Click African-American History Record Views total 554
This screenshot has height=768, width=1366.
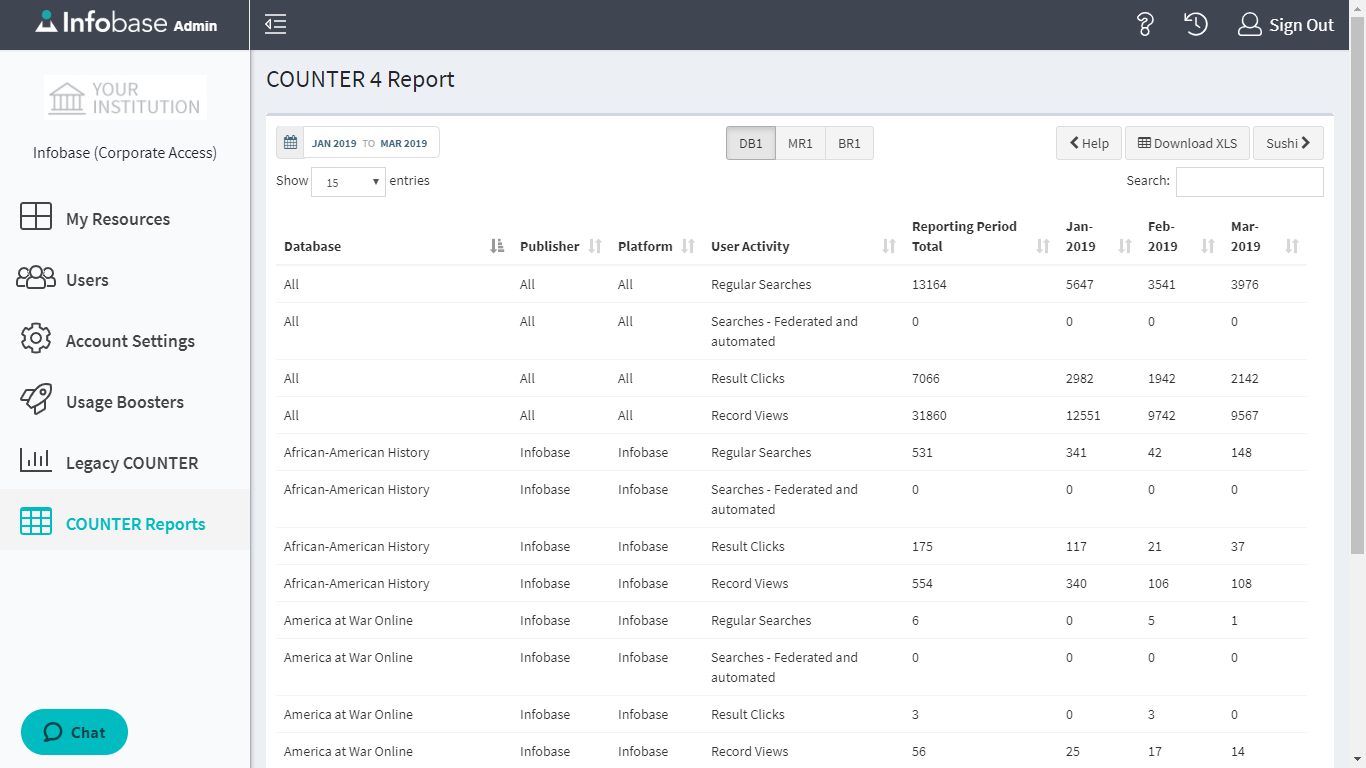(x=922, y=583)
